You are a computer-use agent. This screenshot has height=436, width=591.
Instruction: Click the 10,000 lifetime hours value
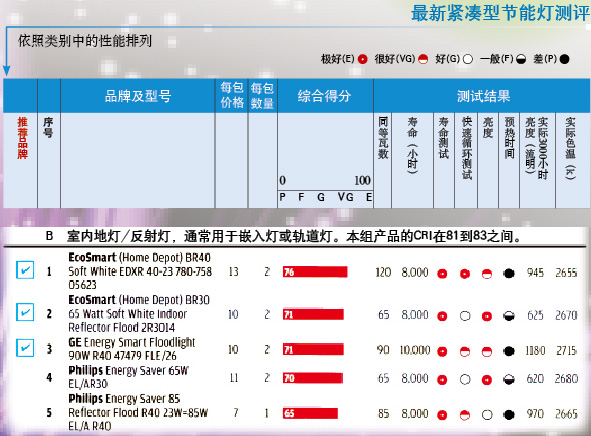click(415, 350)
